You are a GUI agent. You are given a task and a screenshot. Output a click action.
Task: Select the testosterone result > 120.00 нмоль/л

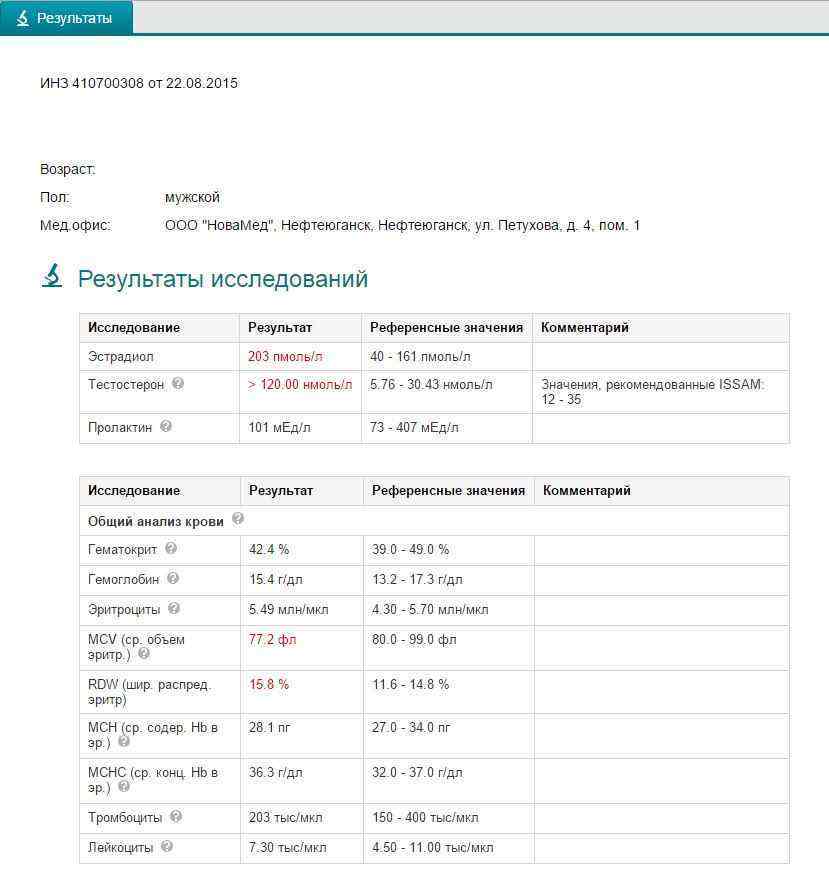coord(300,384)
